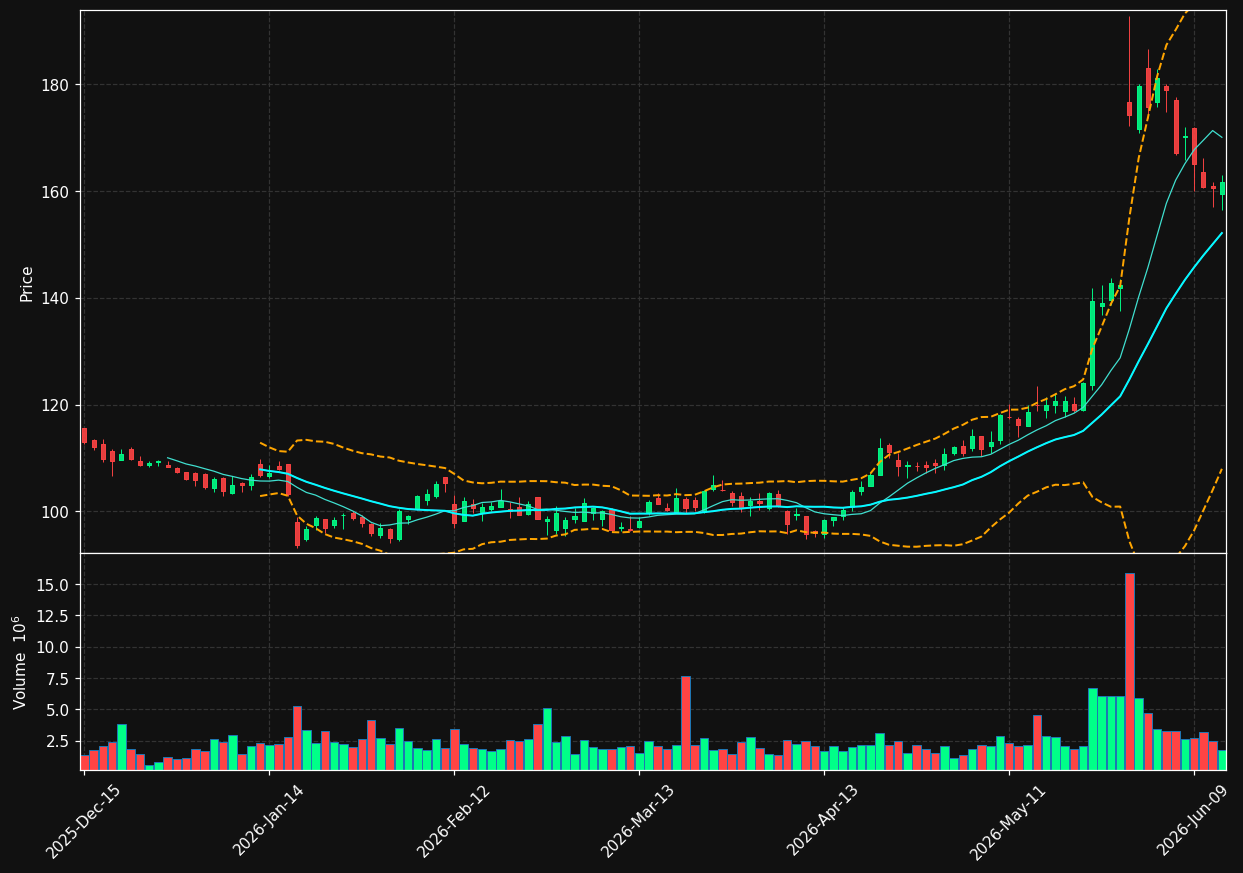This screenshot has width=1243, height=873.
Task: Pick the 2026-Jun-09 date label
Action: [x=1193, y=820]
